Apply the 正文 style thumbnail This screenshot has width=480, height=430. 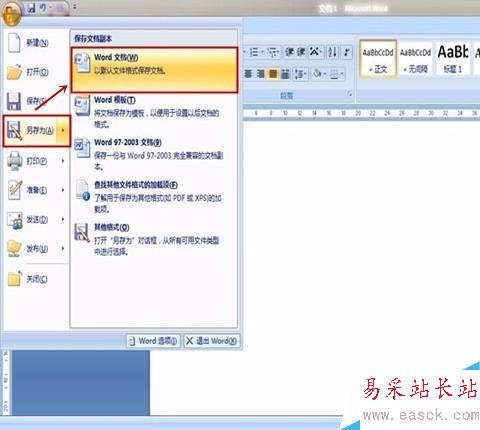click(378, 59)
